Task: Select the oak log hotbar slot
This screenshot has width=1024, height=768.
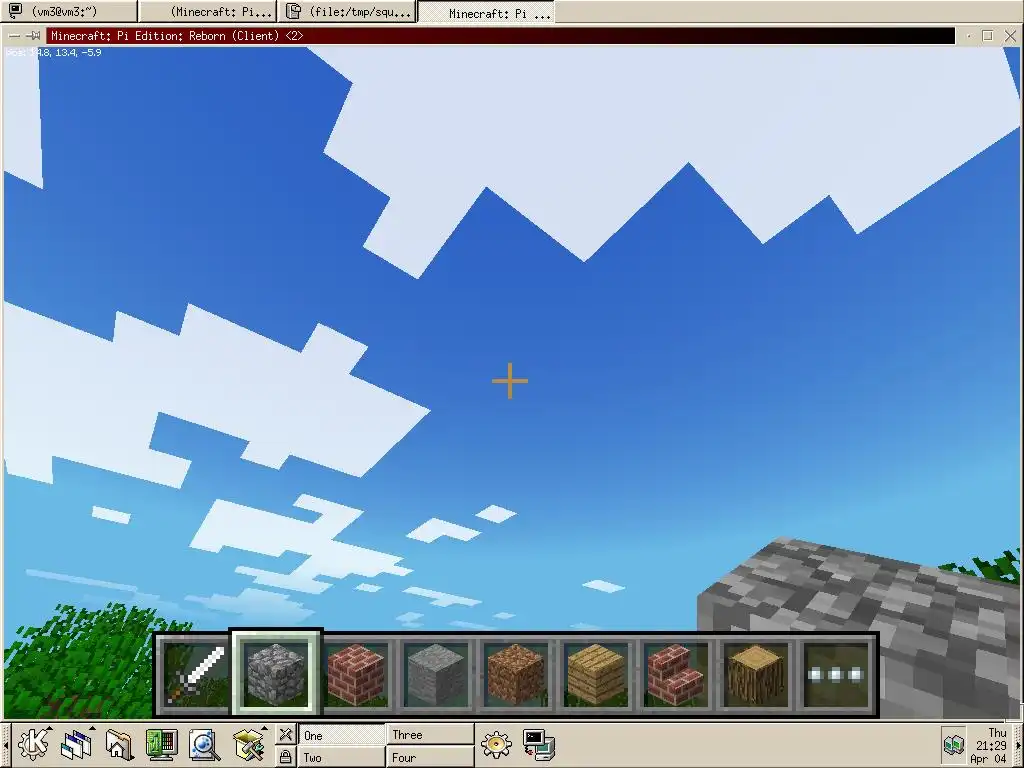Action: 756,674
